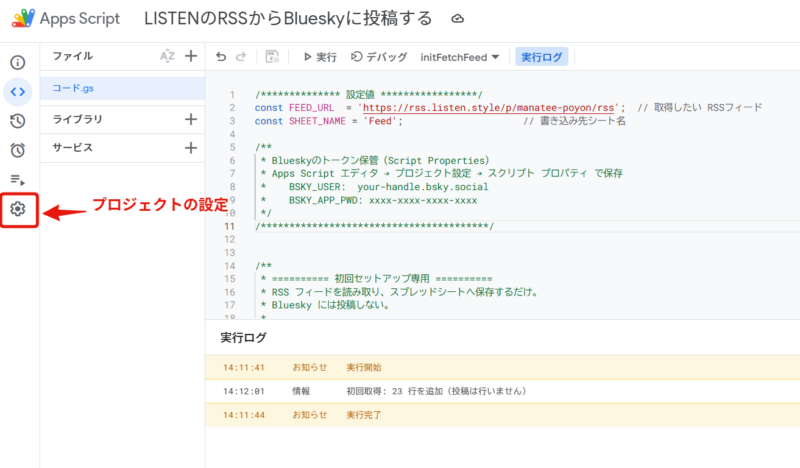
Task: Click the サービス section header
Action: [72, 148]
